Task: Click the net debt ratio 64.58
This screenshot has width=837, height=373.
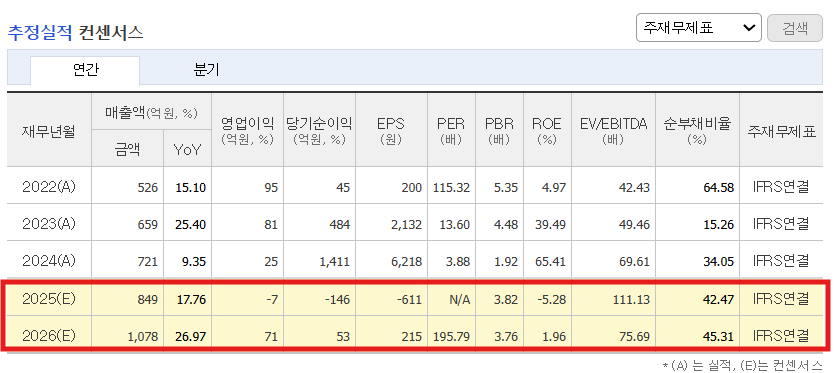Action: tap(719, 188)
